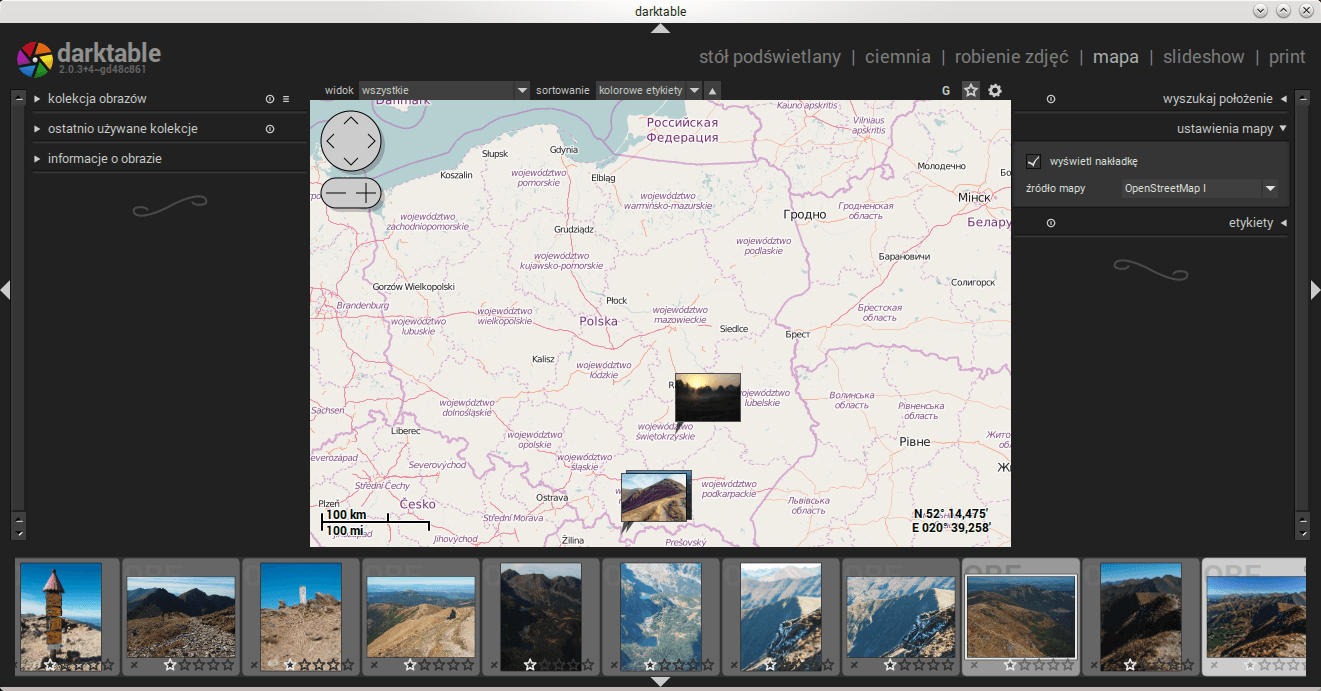Maximize the darktable window
Image resolution: width=1321 pixels, height=691 pixels.
[x=1283, y=11]
